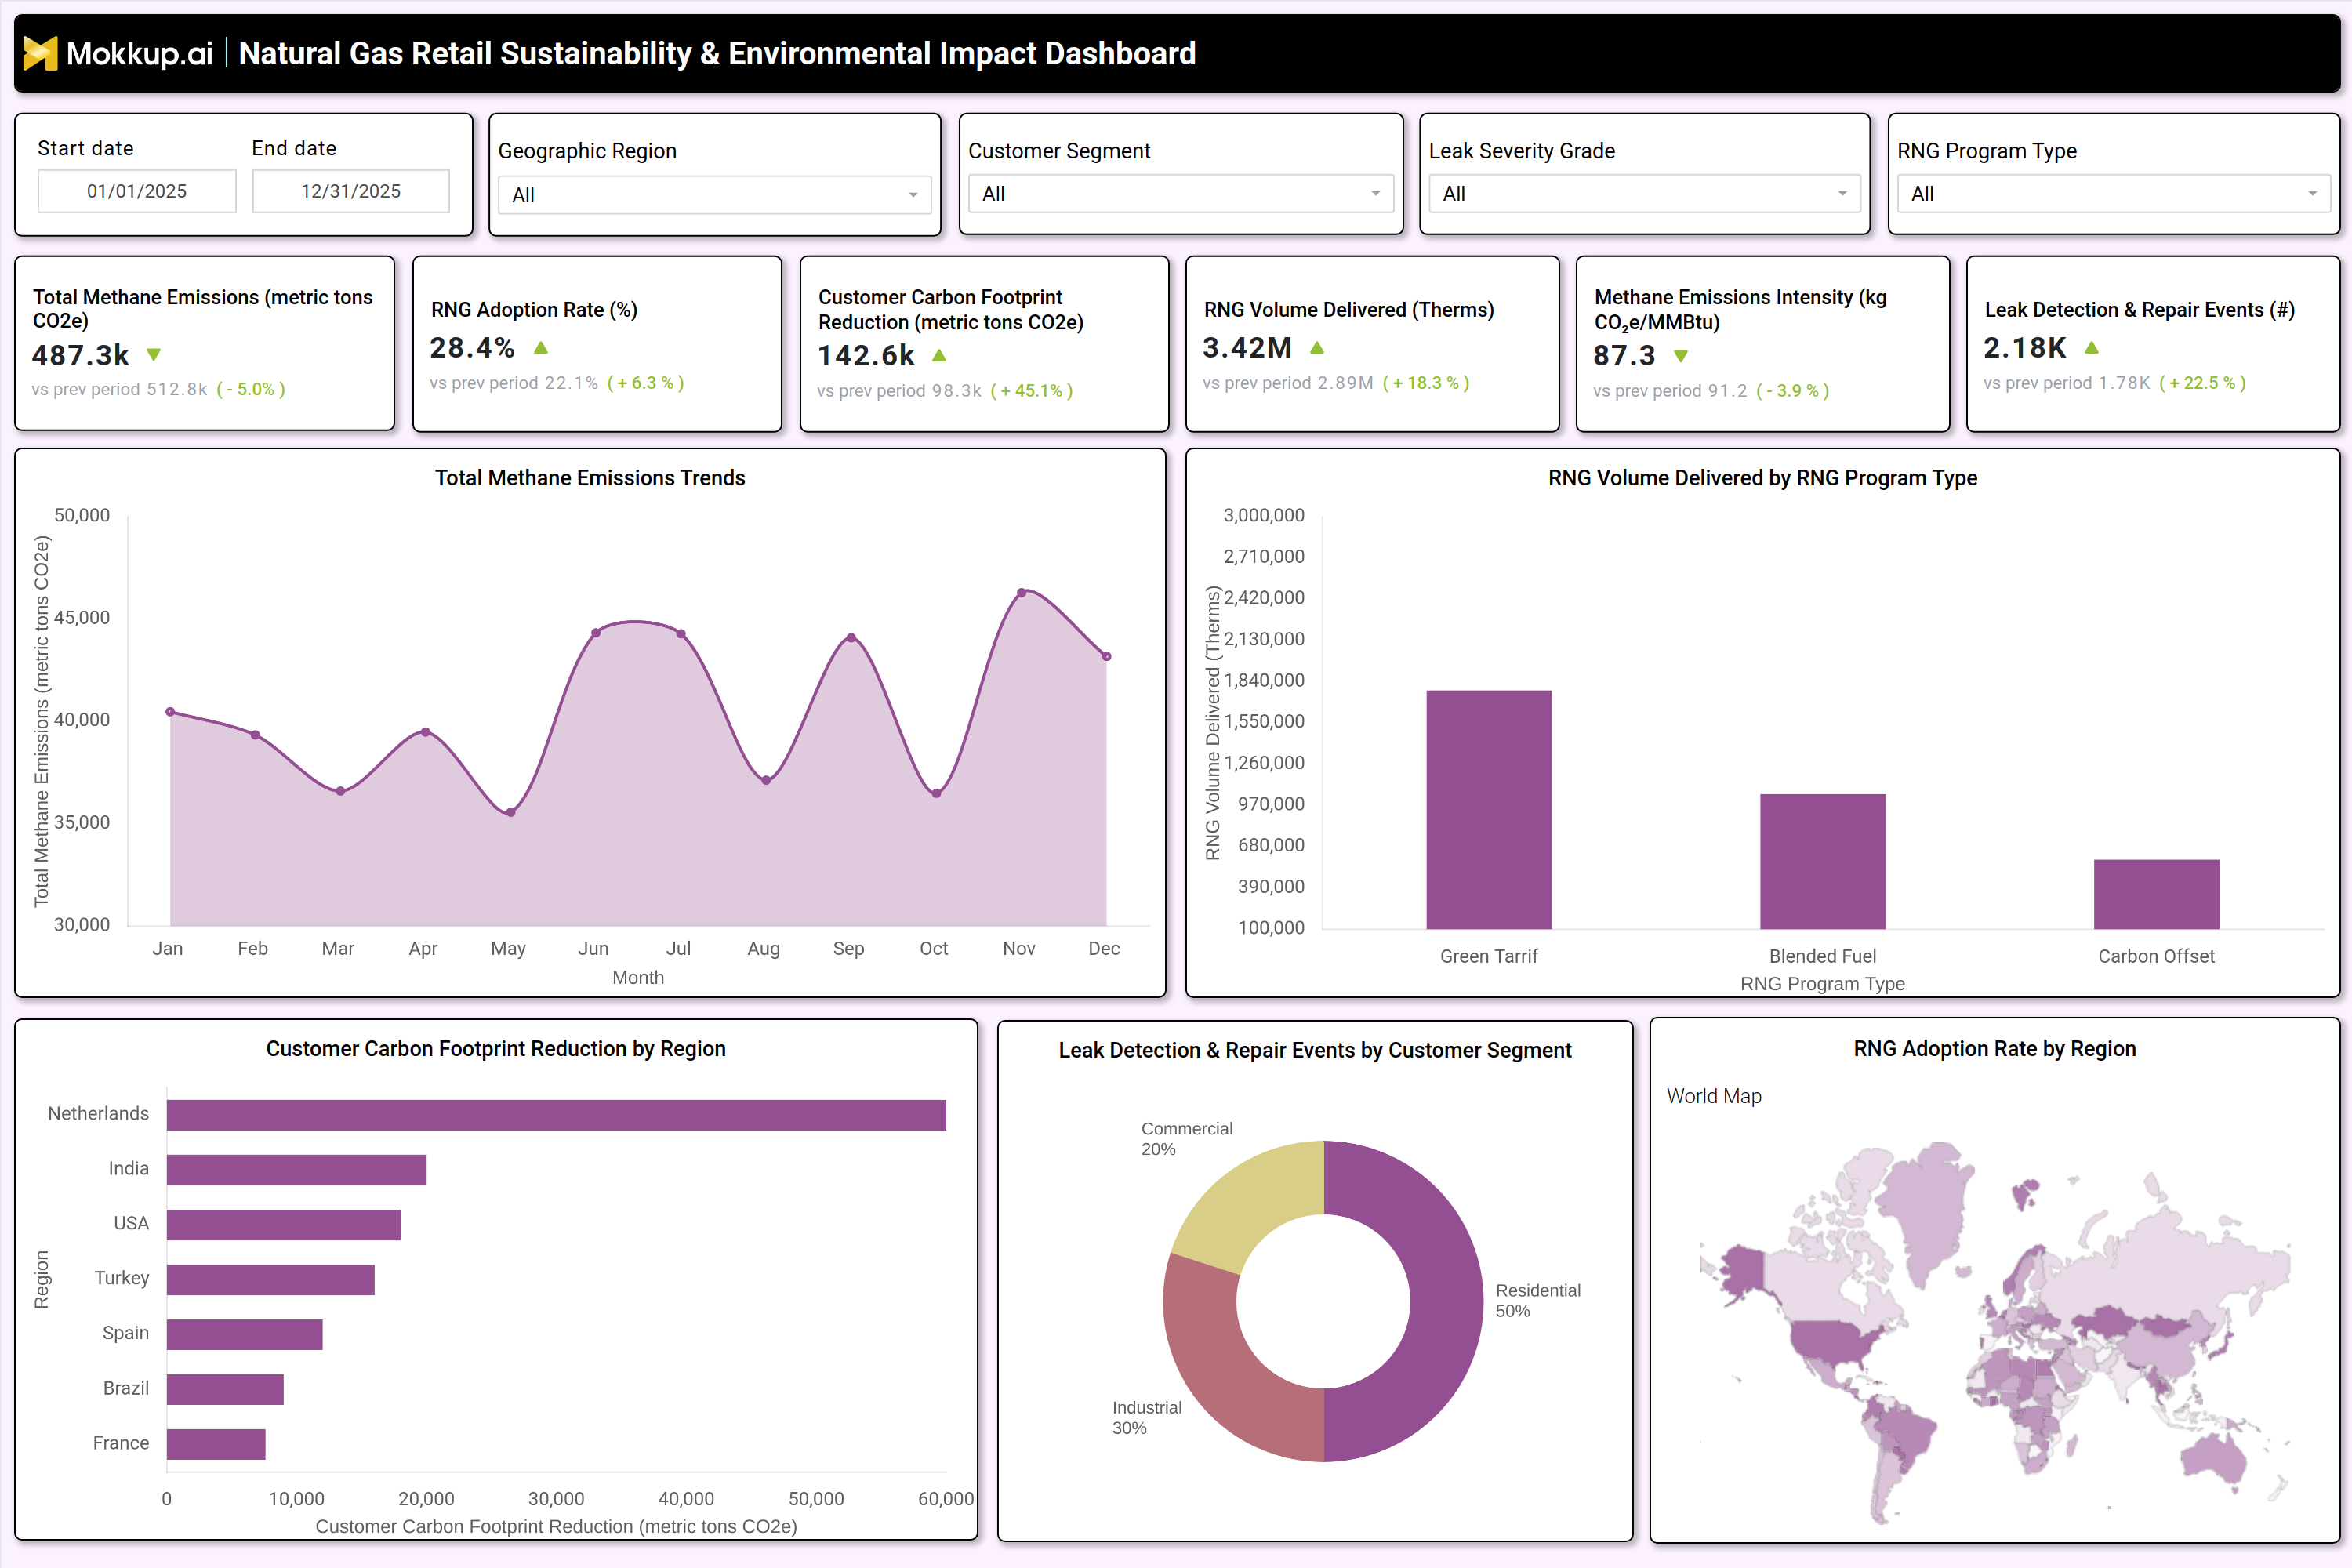This screenshot has height=1568, width=2352.
Task: Click the up trend arrow beside 142.6k
Action: tap(939, 355)
